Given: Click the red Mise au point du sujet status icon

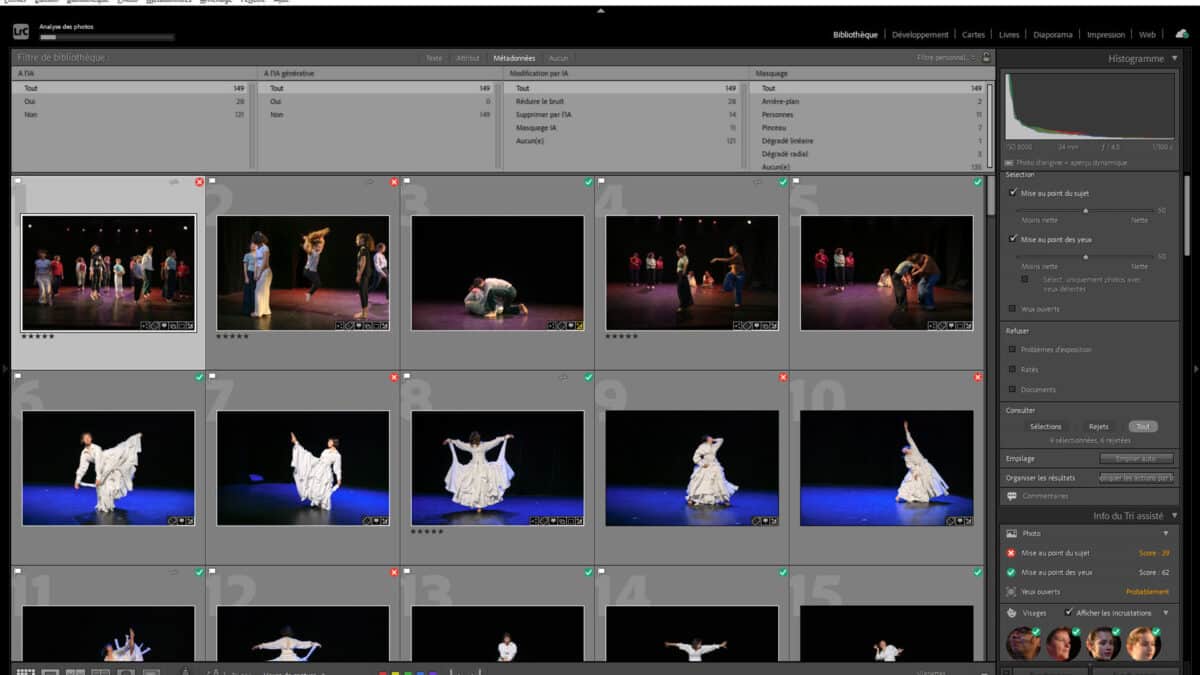Looking at the screenshot, I should [1011, 553].
